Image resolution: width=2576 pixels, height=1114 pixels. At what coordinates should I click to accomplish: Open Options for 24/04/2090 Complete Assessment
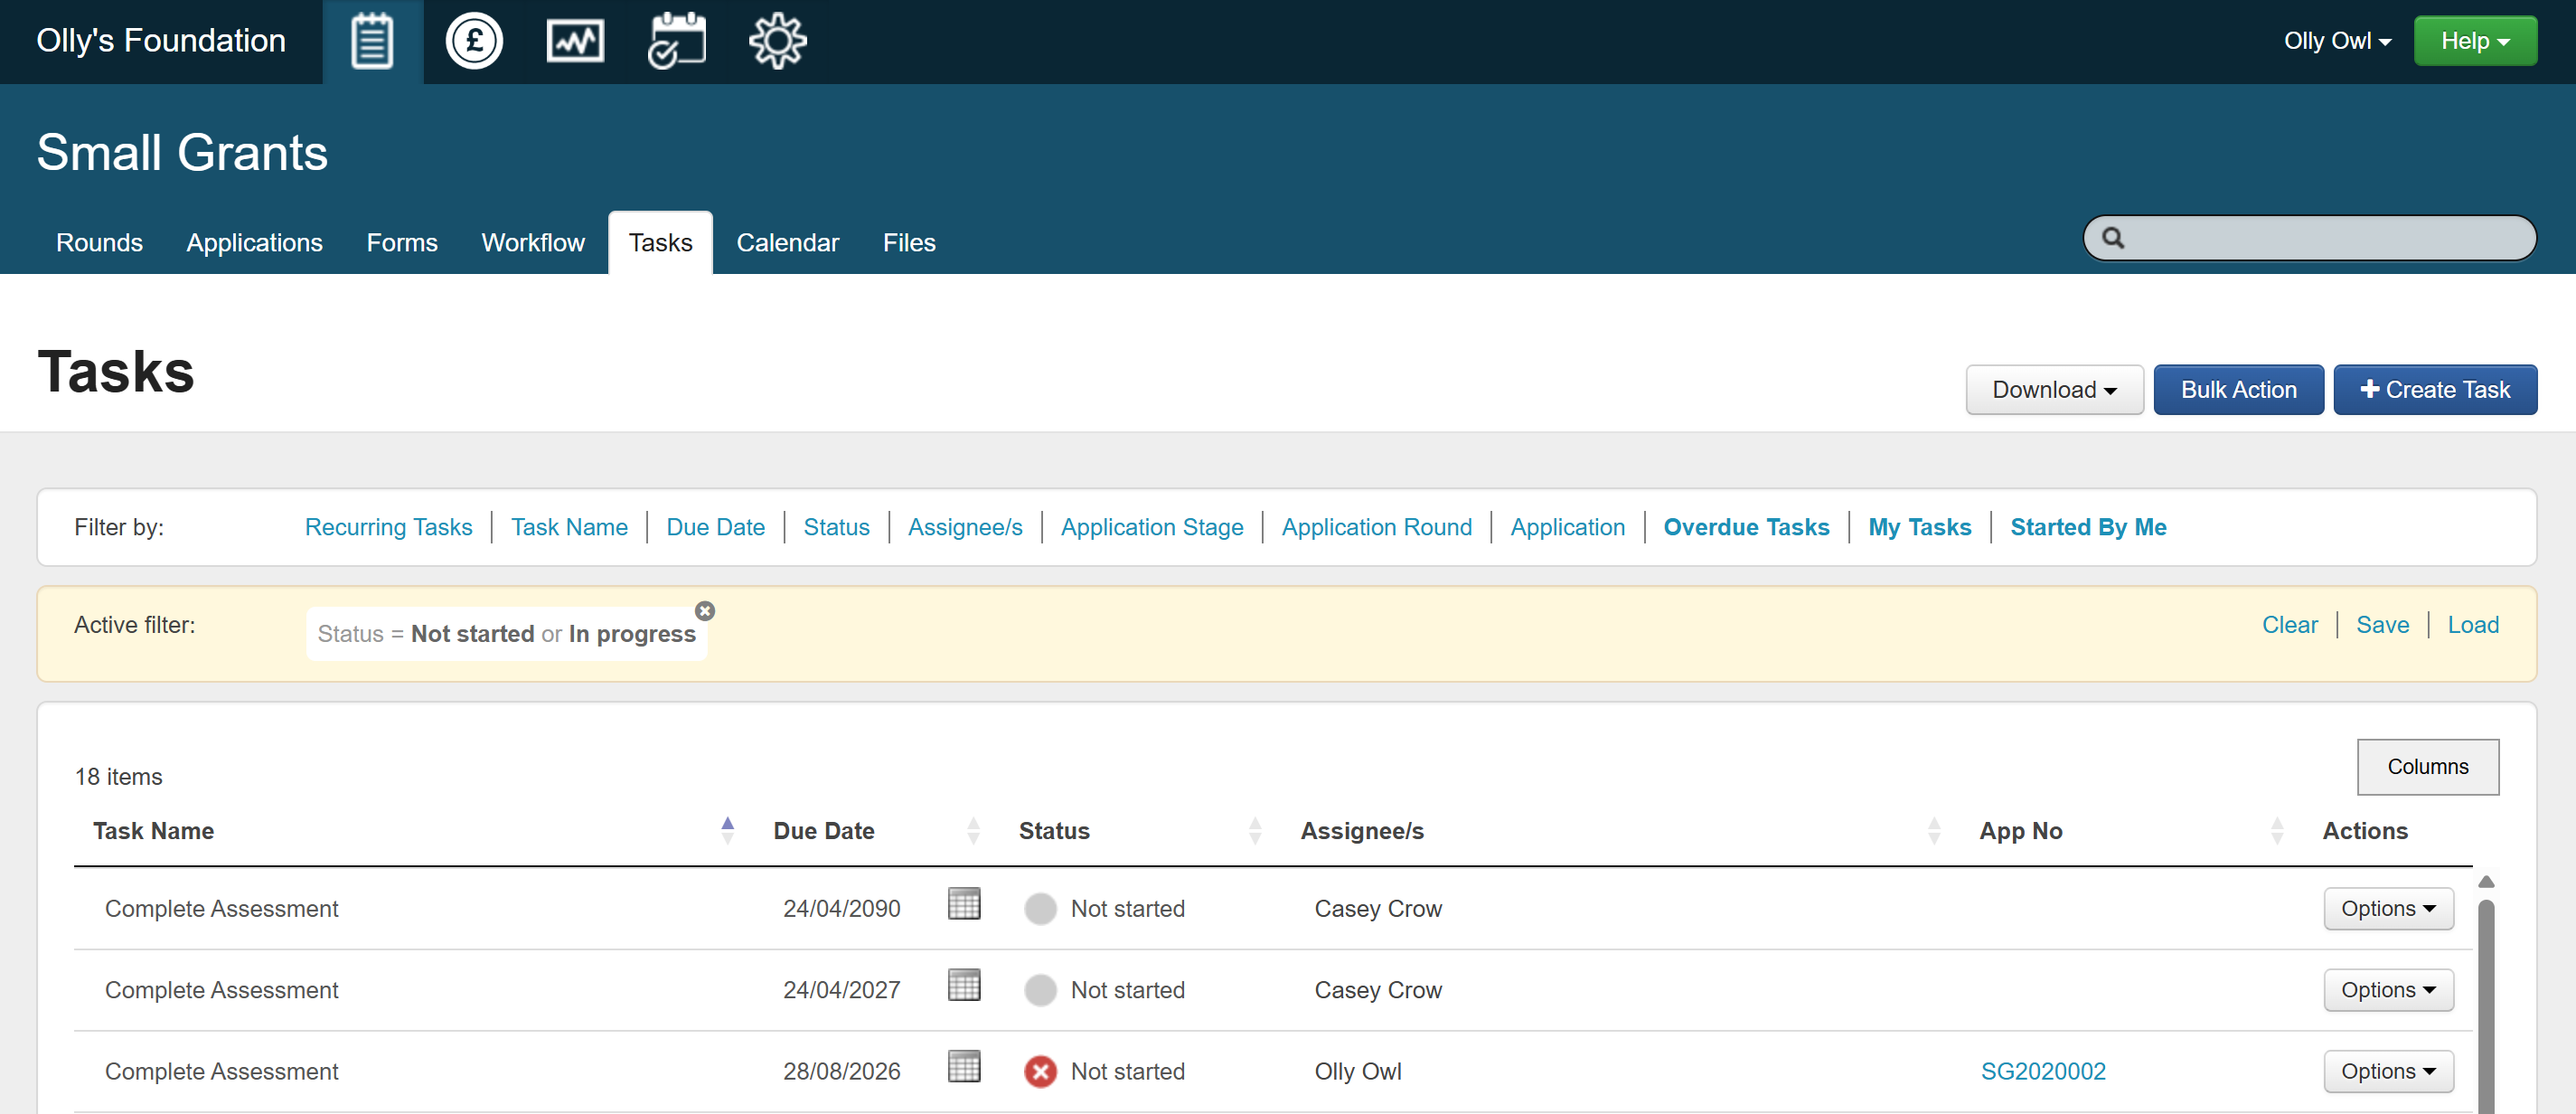(x=2388, y=909)
